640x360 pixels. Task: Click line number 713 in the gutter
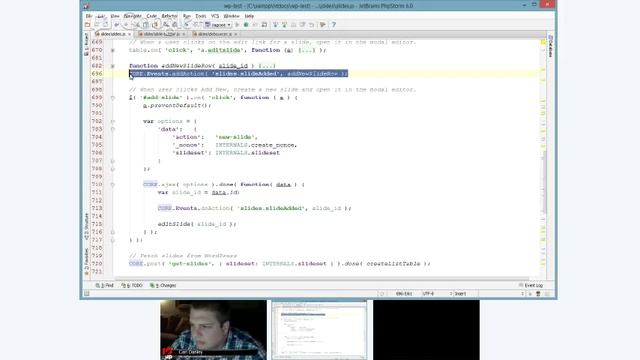(x=97, y=208)
